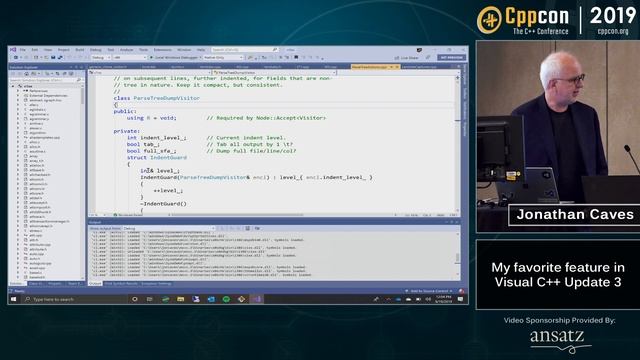Click the Task View icon on taskbar

pos(149,299)
